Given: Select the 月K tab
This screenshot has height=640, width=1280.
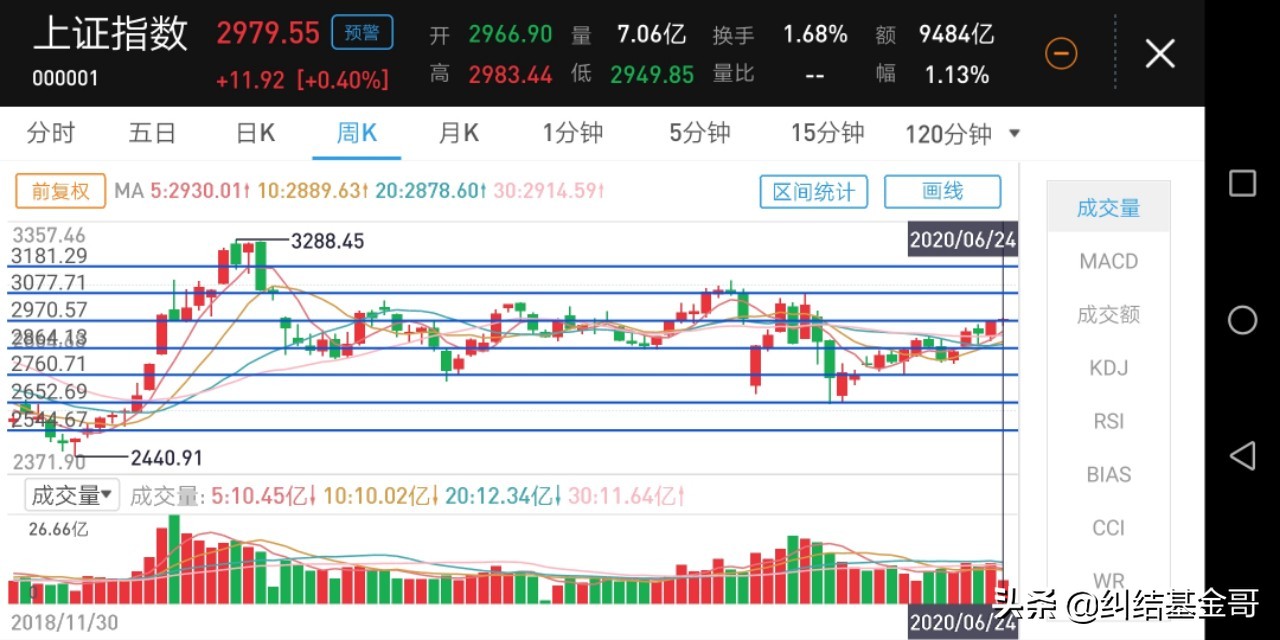Looking at the screenshot, I should (458, 133).
